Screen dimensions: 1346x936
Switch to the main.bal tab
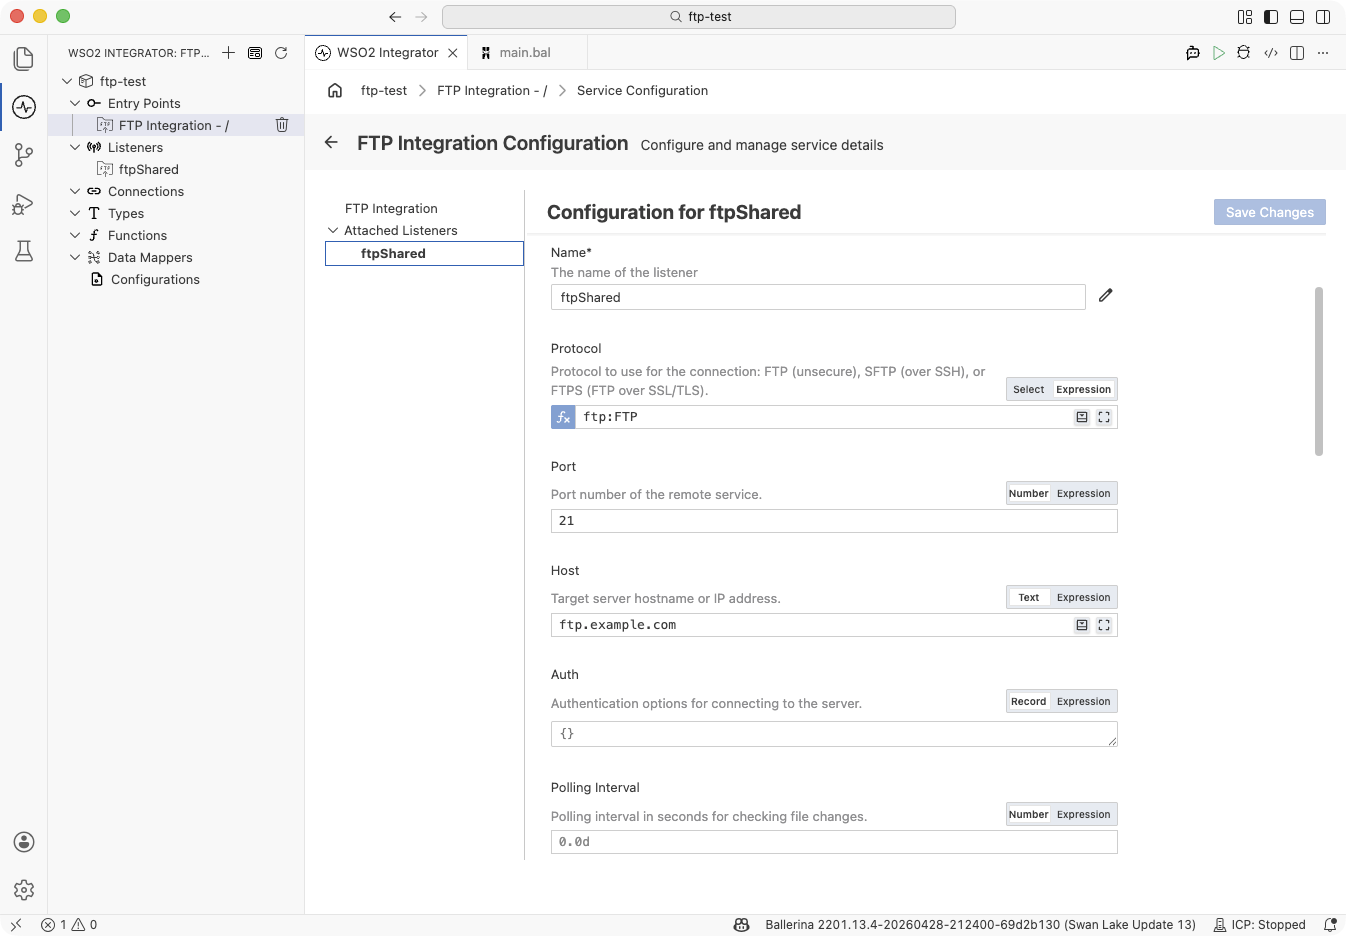[x=525, y=53]
